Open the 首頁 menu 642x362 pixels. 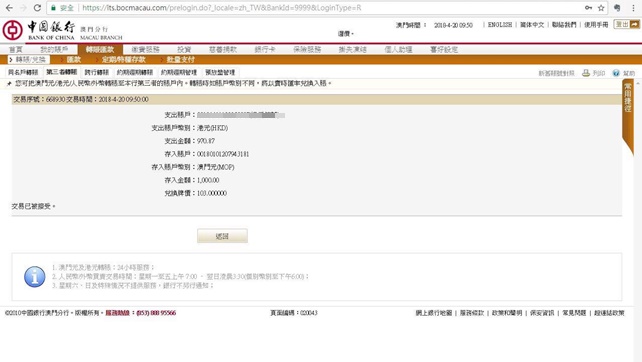pos(16,50)
